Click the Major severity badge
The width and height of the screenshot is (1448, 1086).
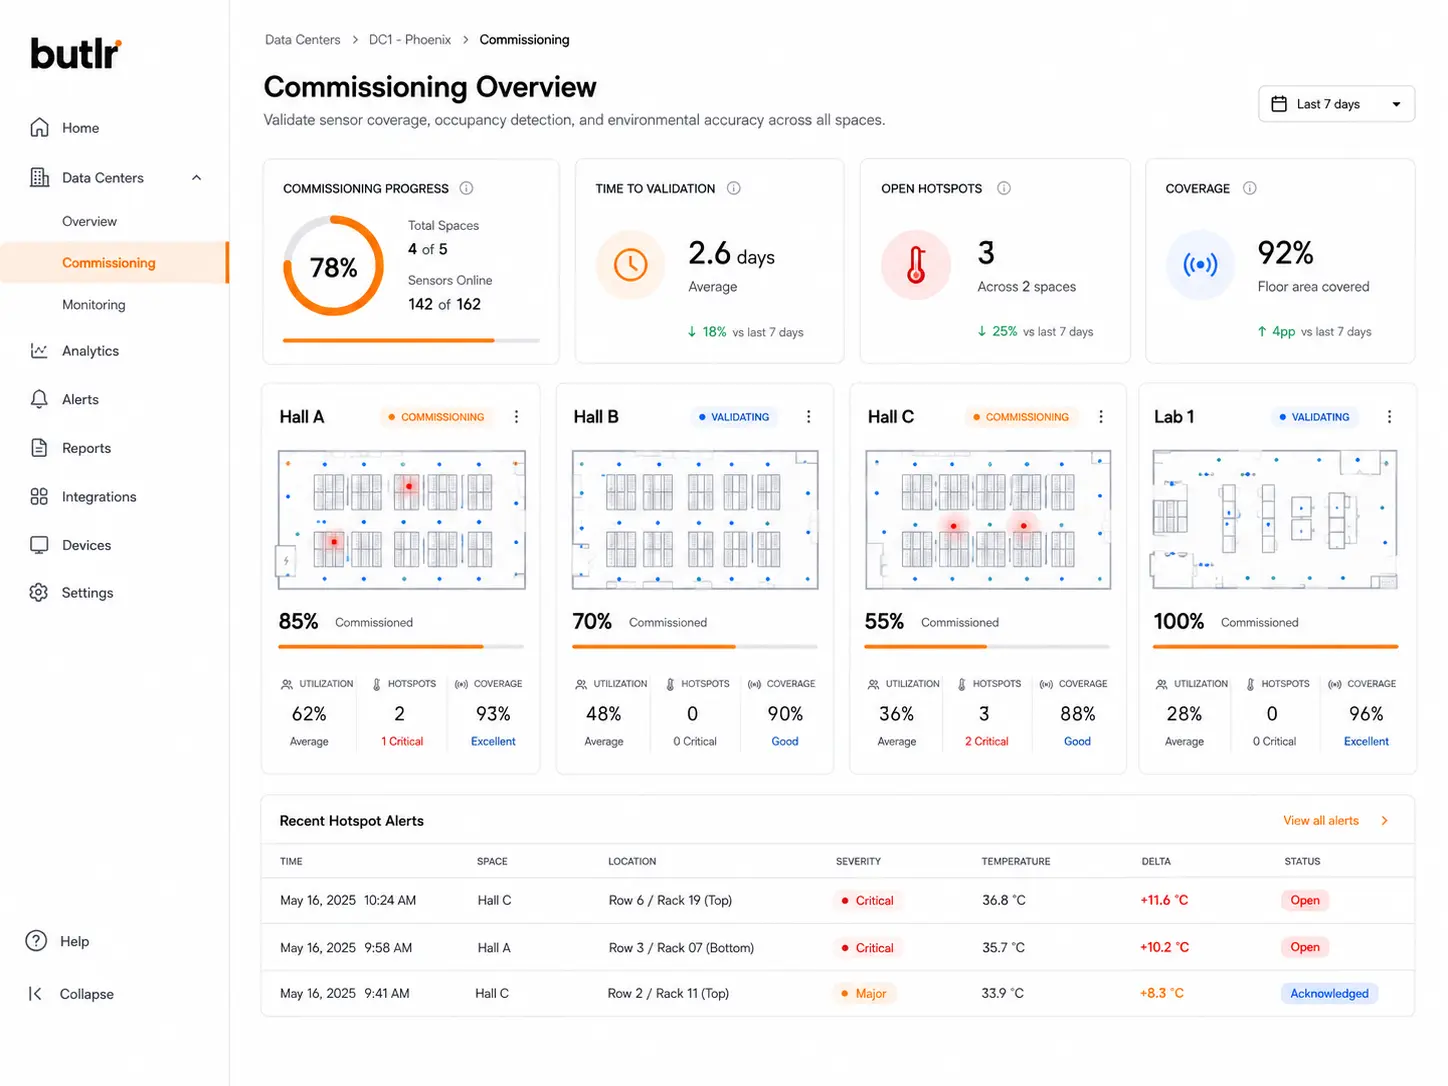864,993
